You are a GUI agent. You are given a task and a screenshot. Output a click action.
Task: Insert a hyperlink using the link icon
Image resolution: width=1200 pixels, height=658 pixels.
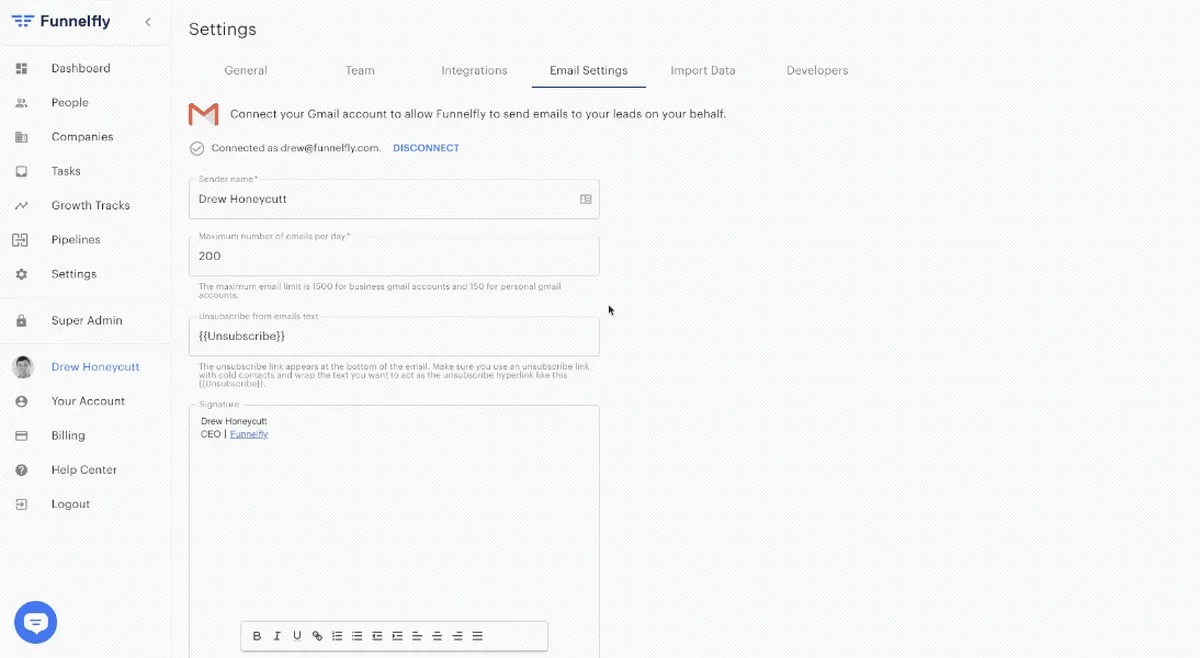(317, 636)
